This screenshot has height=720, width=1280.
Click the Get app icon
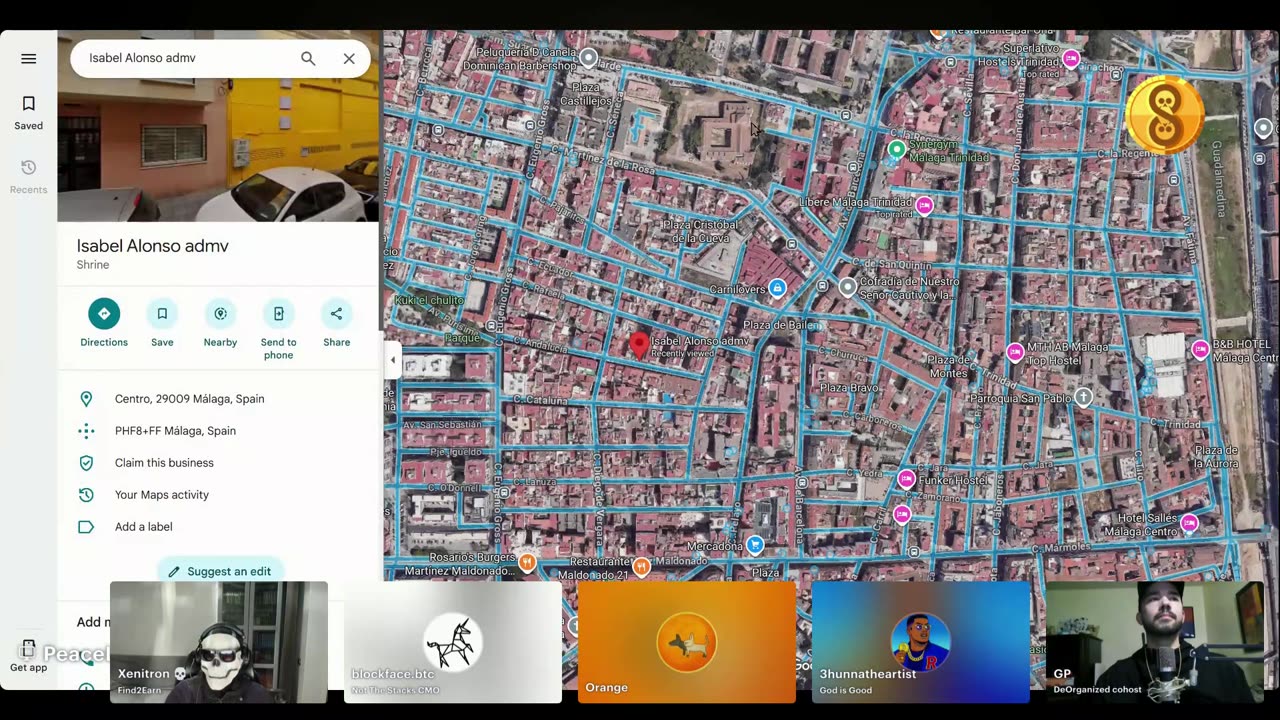point(28,655)
